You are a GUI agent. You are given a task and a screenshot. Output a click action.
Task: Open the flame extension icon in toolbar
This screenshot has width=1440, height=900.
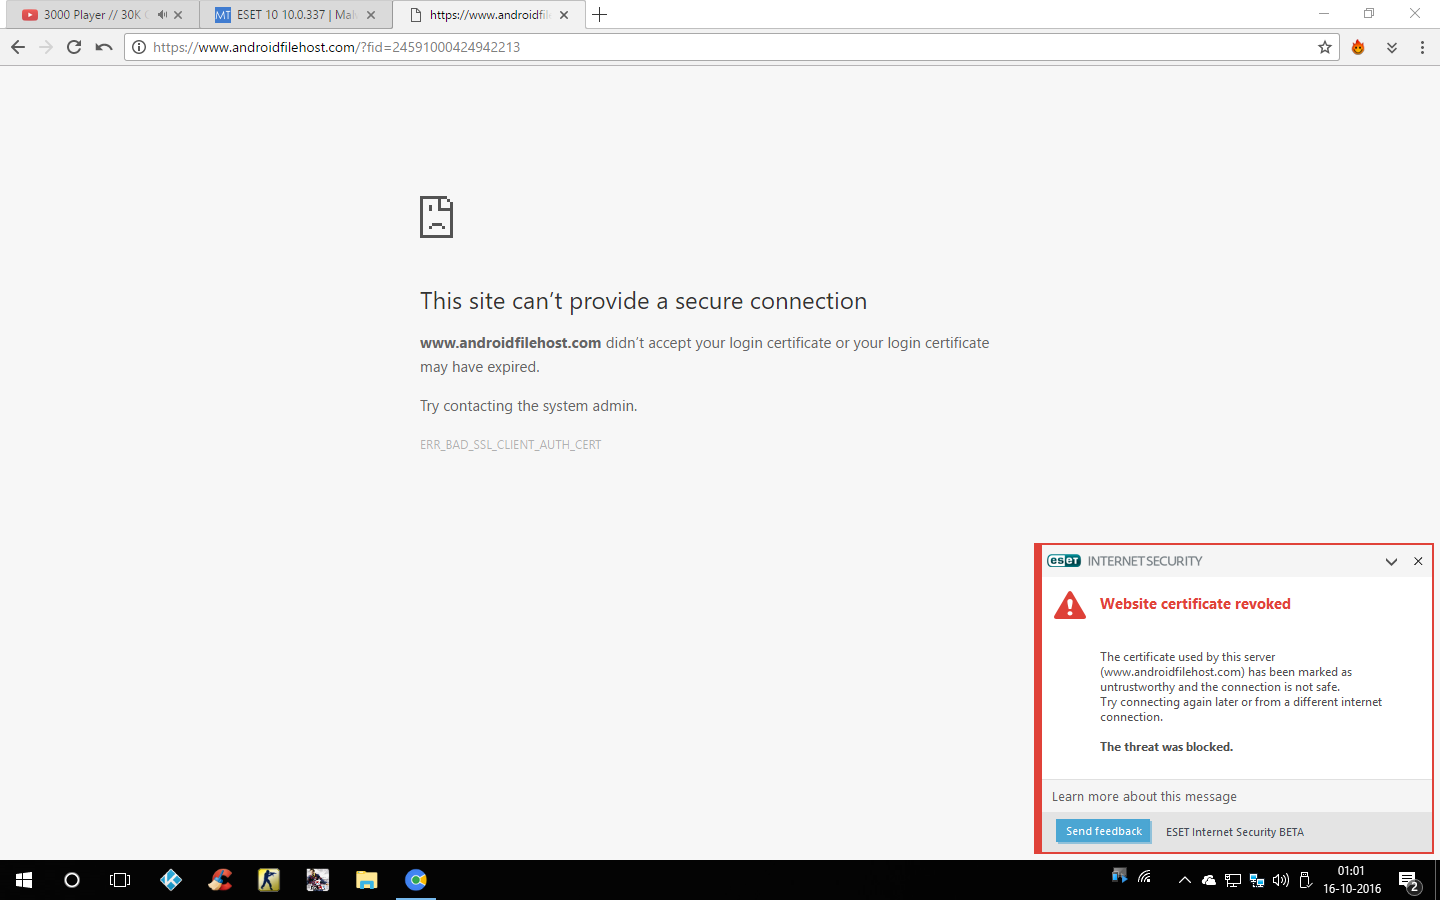(1358, 47)
